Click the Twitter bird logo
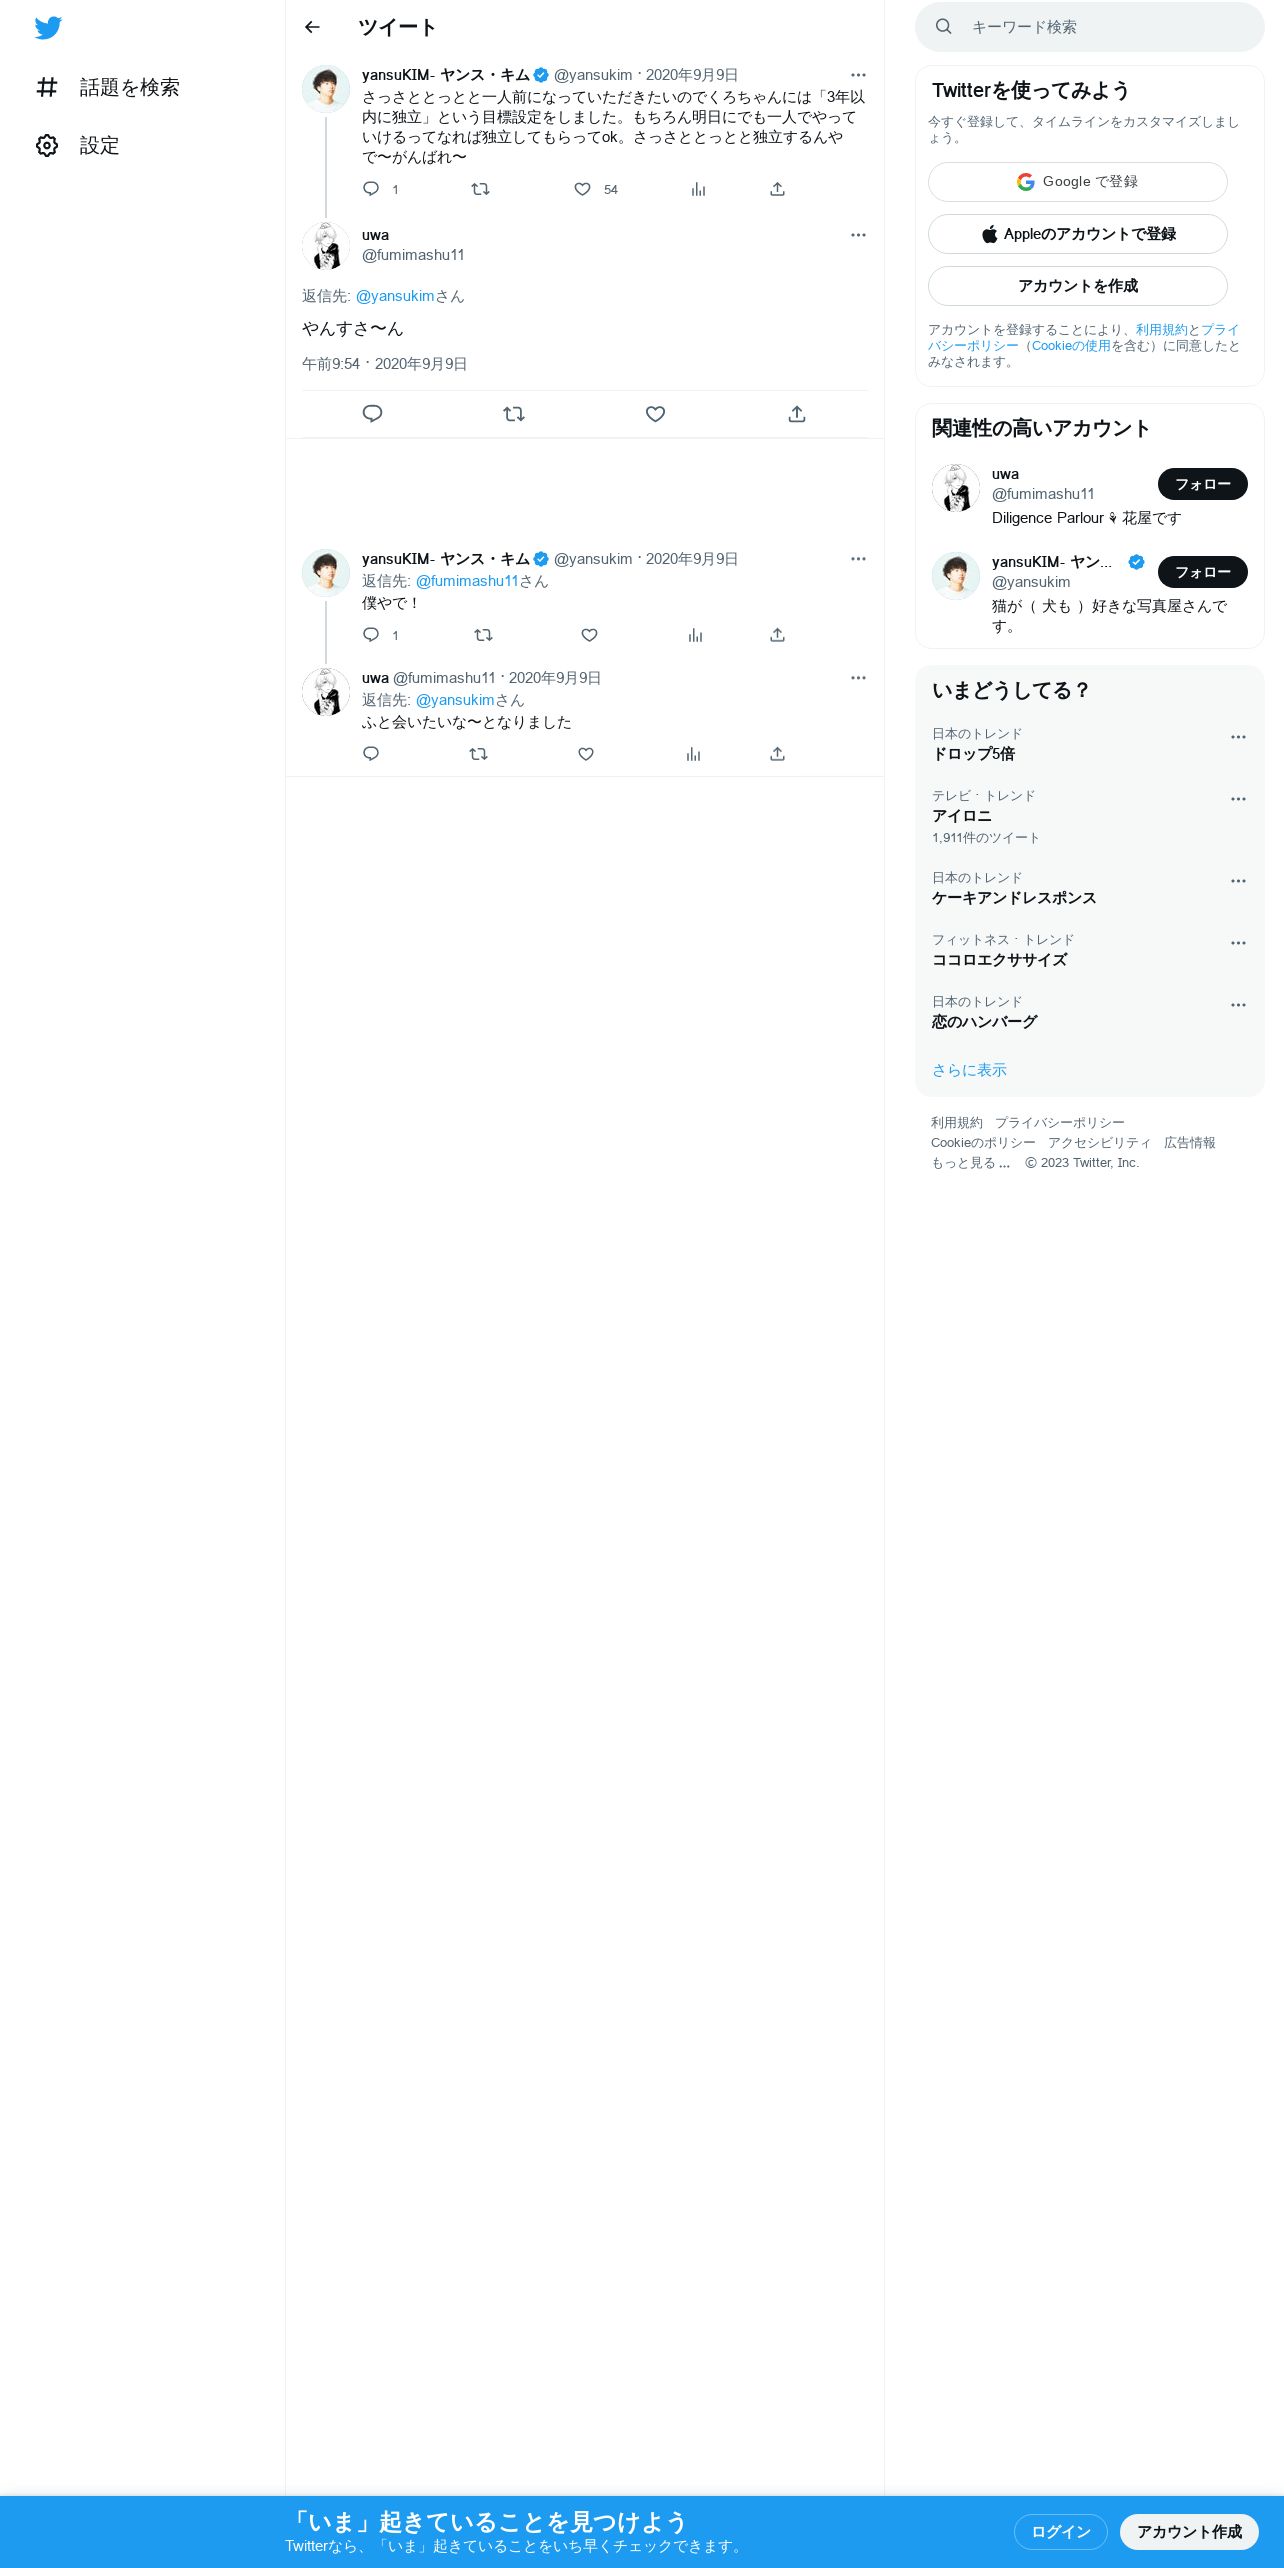The width and height of the screenshot is (1284, 2568). tap(48, 28)
